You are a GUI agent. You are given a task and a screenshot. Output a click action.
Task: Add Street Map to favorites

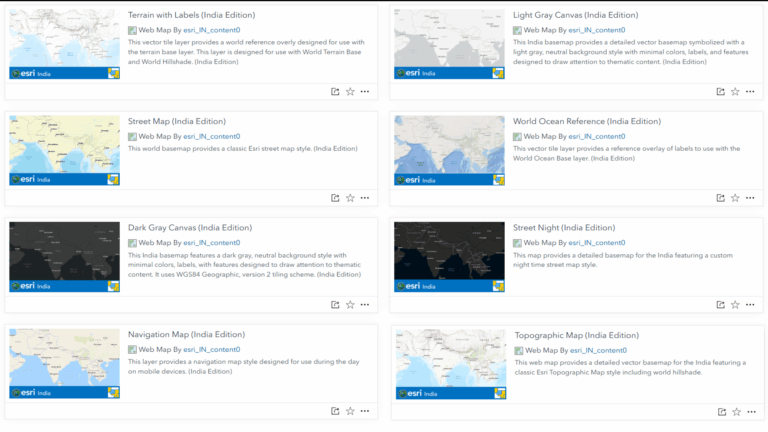(x=350, y=198)
